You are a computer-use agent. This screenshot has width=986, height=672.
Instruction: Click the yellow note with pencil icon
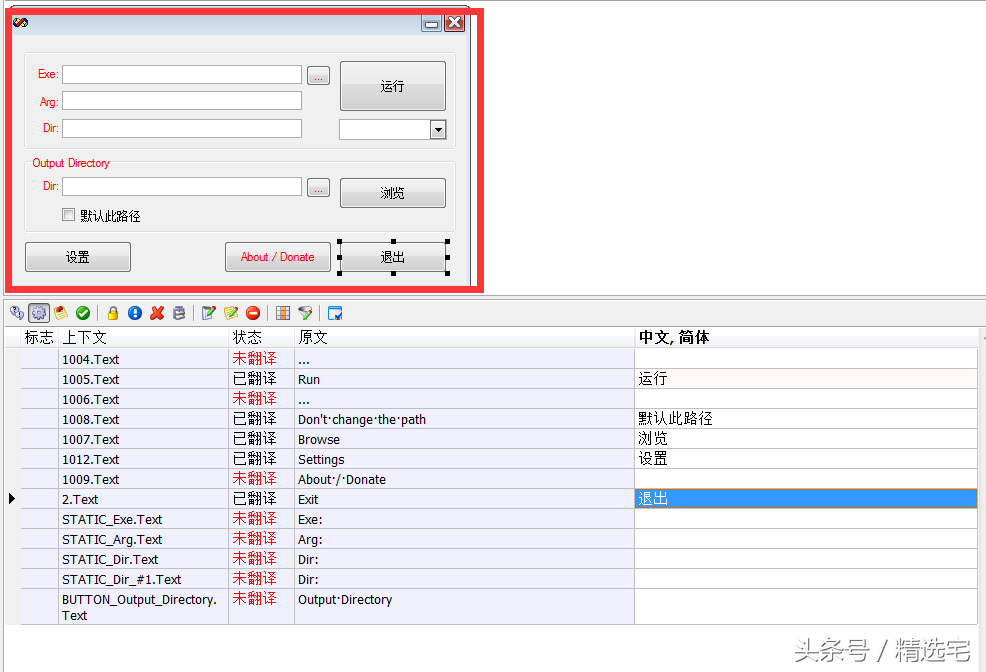(x=231, y=312)
